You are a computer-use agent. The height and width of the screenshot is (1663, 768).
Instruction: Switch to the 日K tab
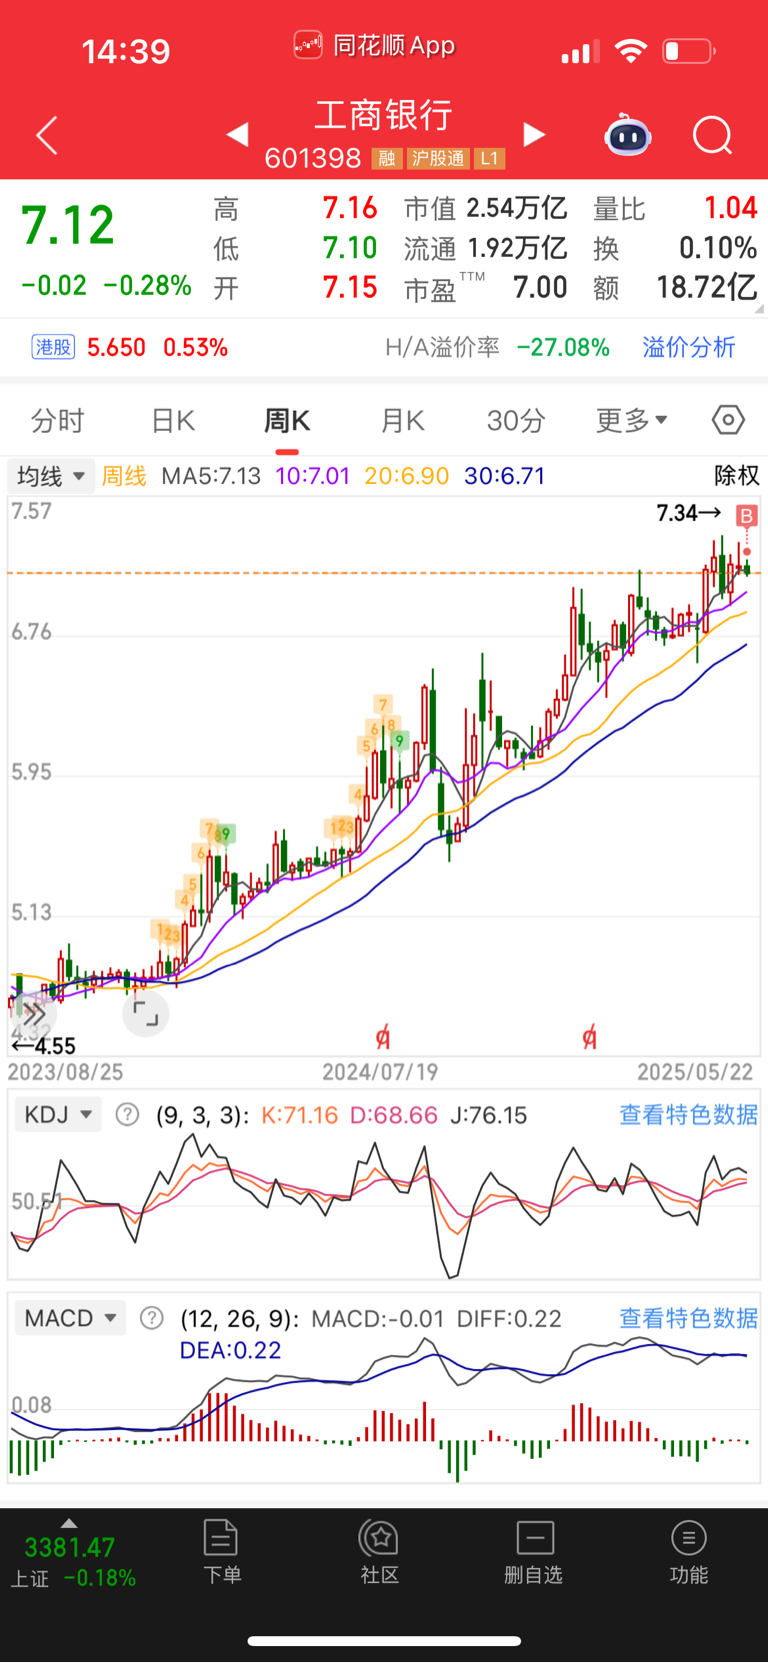pos(173,421)
